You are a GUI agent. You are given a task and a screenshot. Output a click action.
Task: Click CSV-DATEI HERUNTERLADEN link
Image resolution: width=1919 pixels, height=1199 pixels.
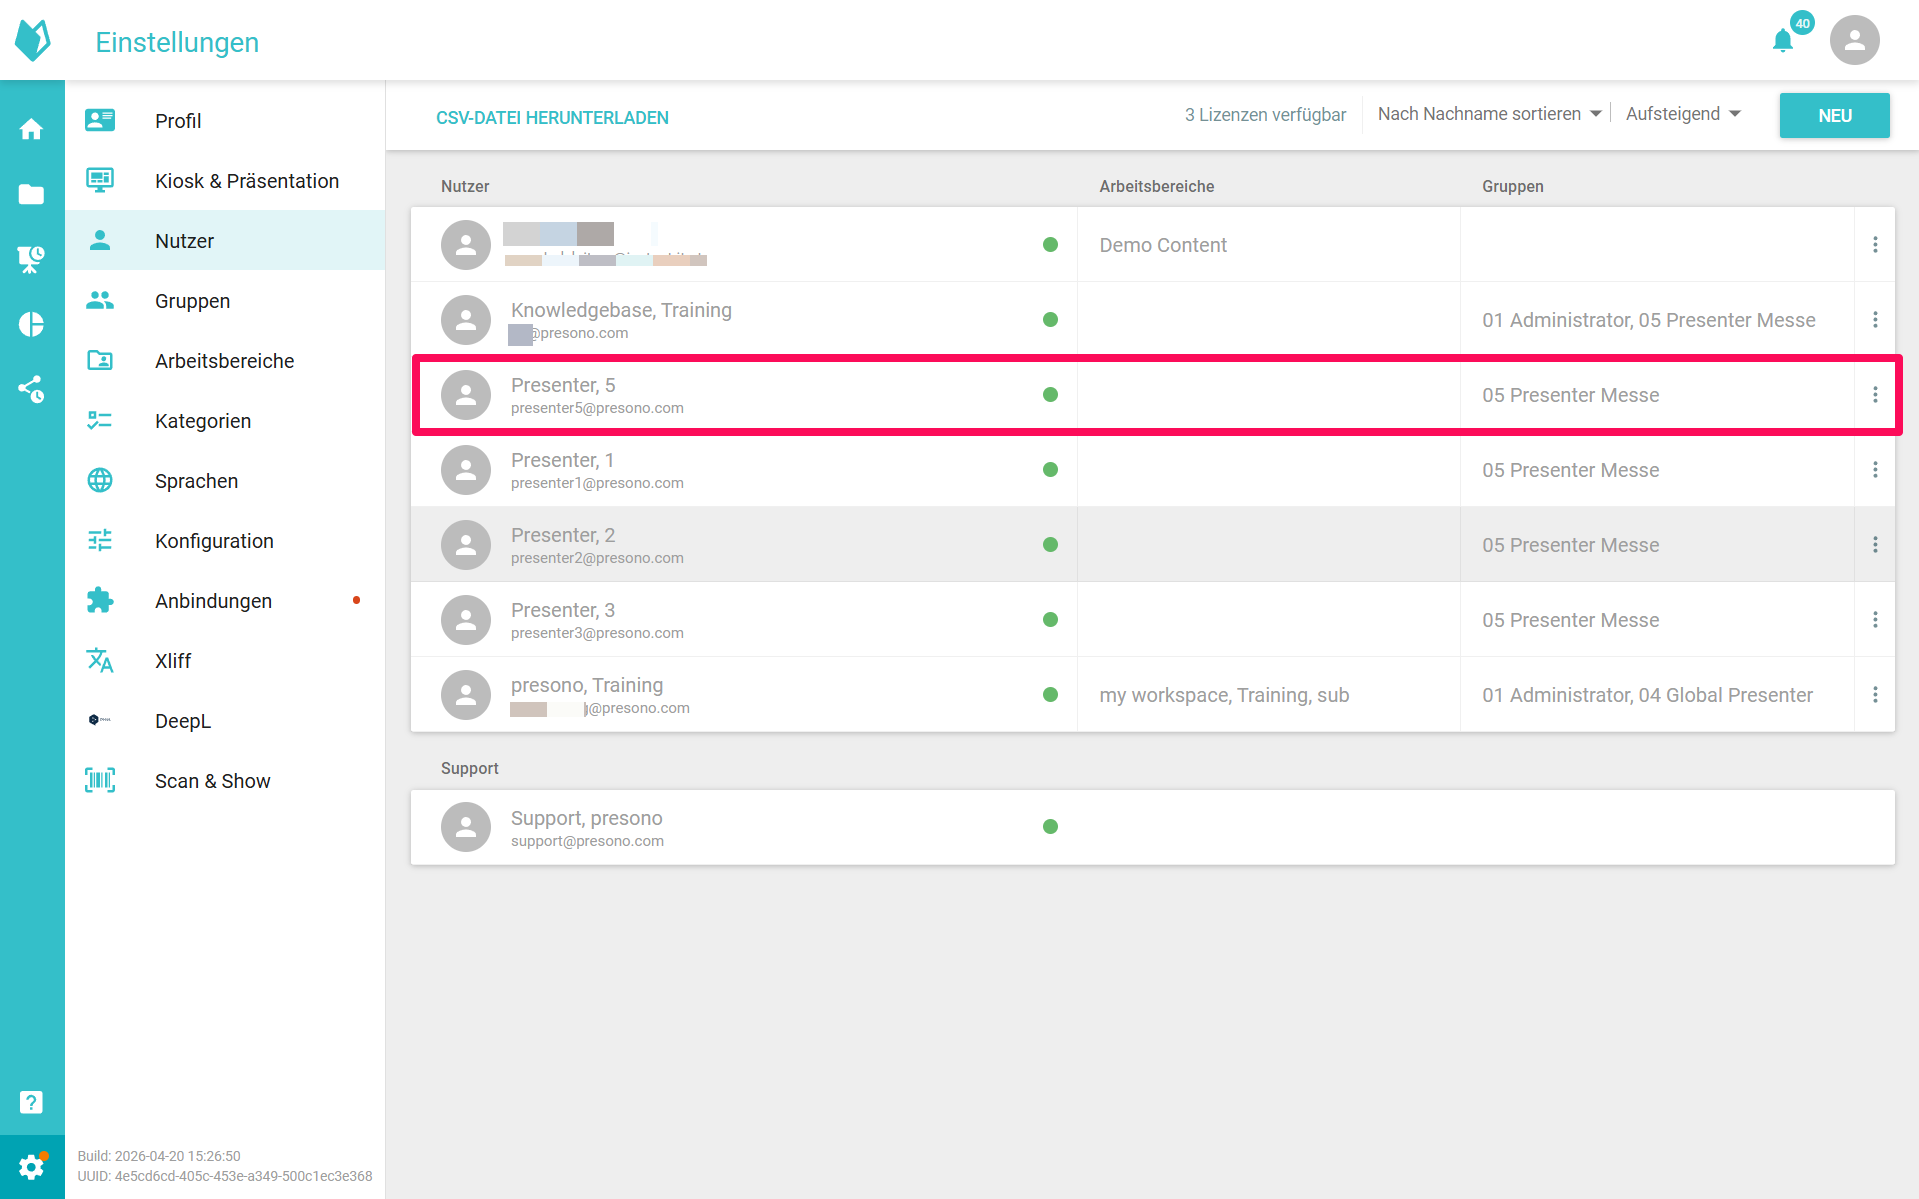(552, 117)
